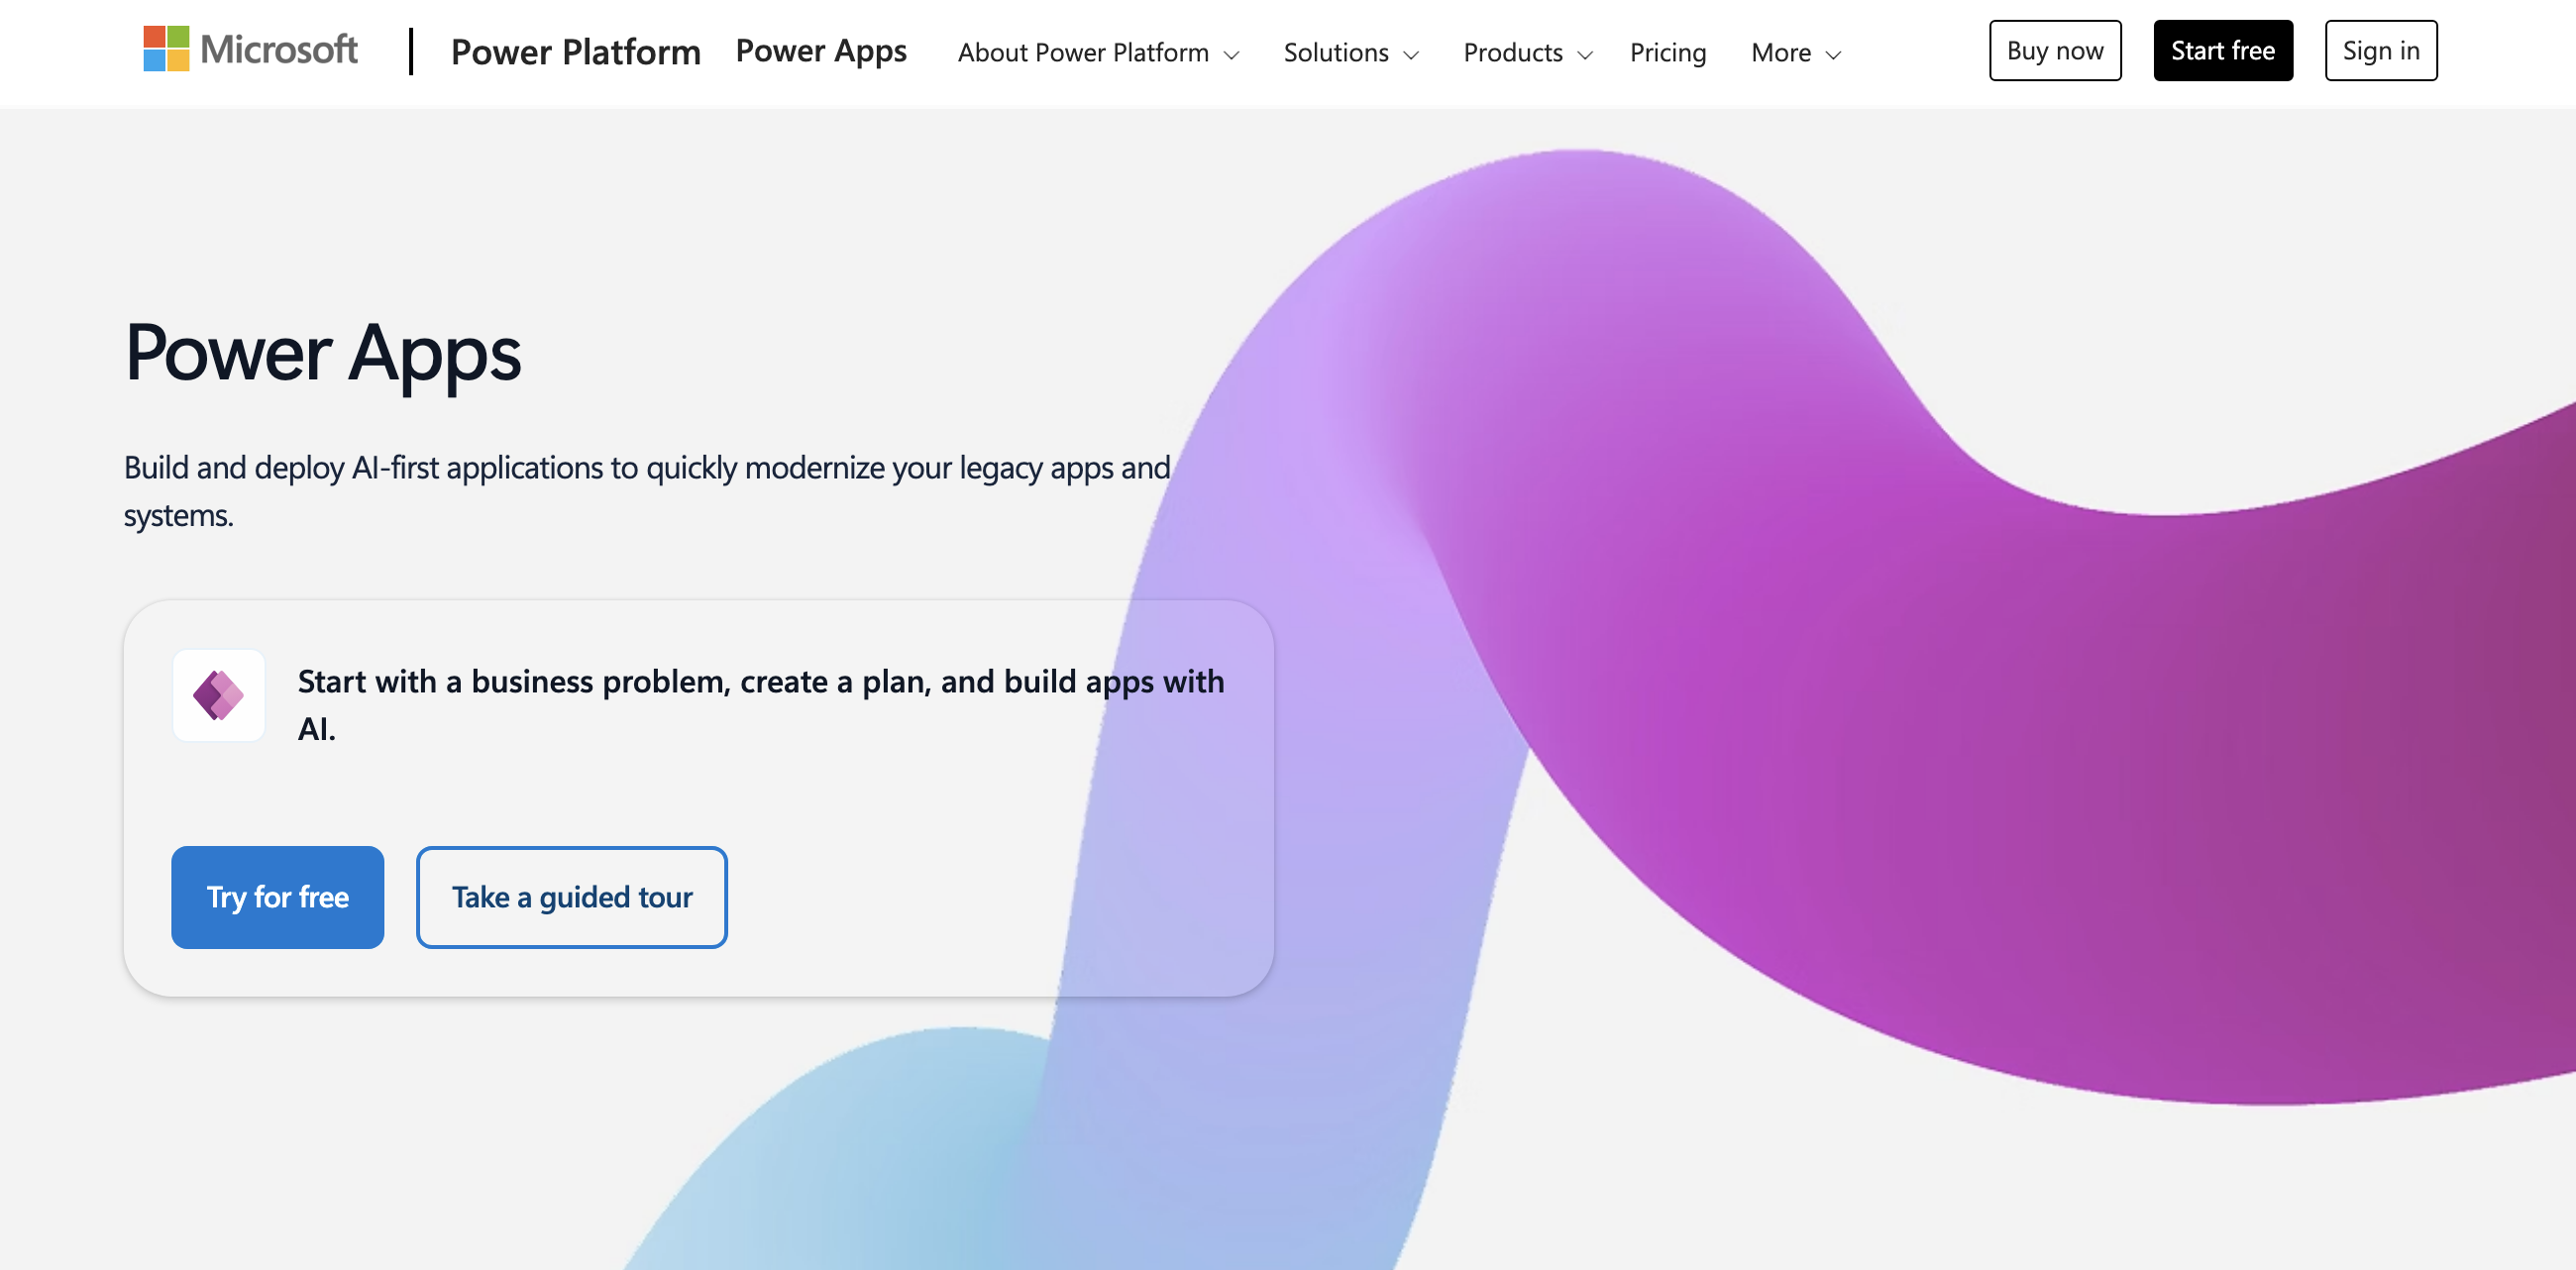Click Take a guided tour
2576x1270 pixels.
pyautogui.click(x=571, y=897)
